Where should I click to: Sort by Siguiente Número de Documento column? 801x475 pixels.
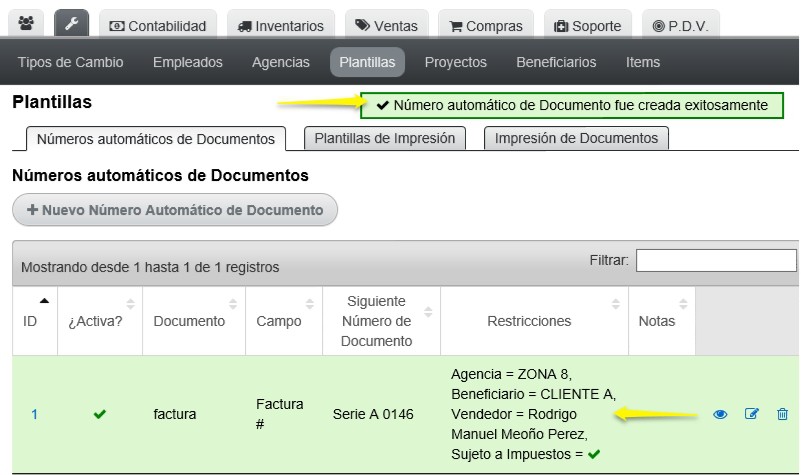(x=382, y=321)
